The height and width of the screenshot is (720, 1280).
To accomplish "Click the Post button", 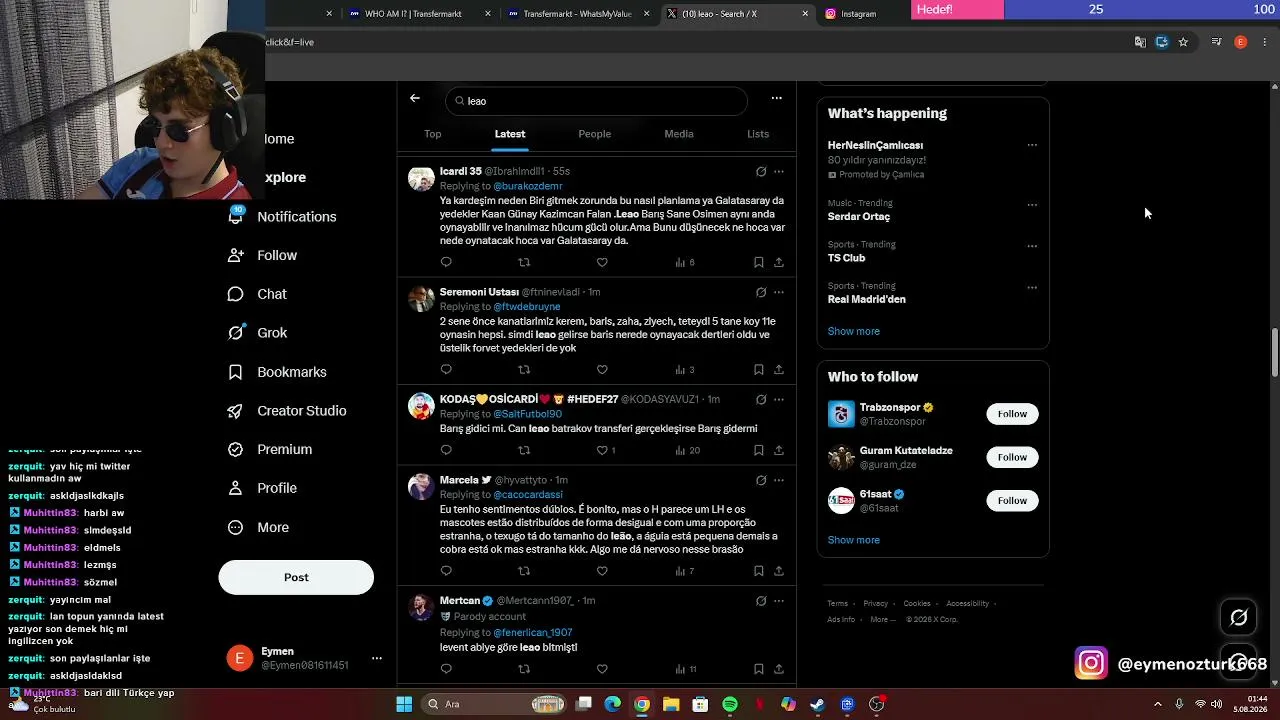I will (x=296, y=577).
